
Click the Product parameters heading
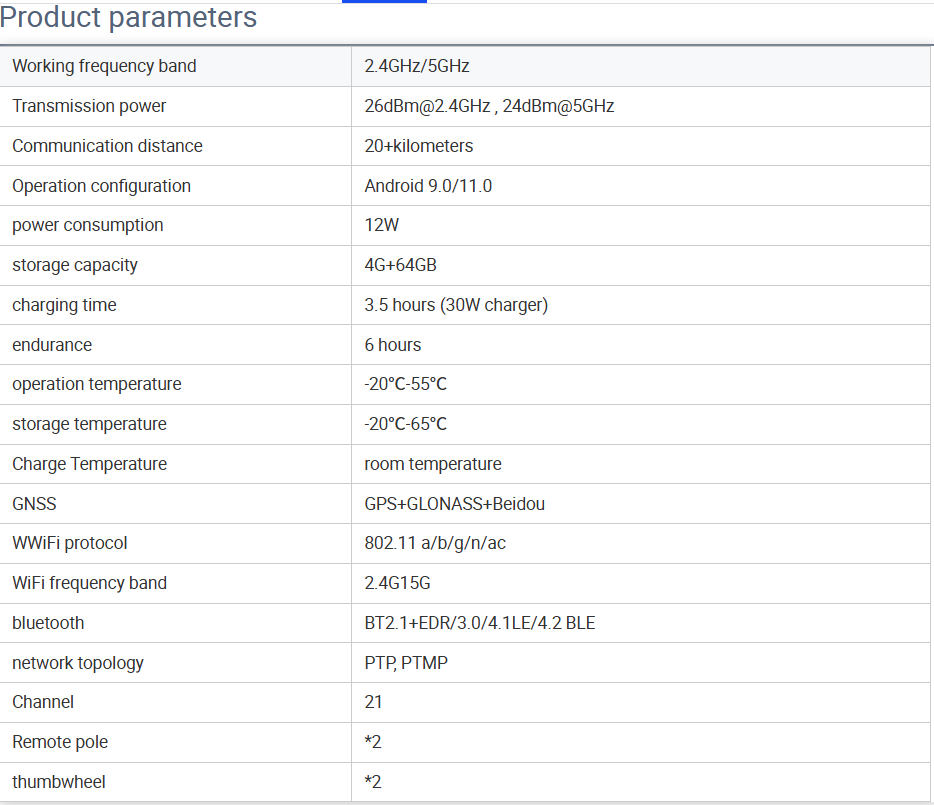(x=129, y=18)
